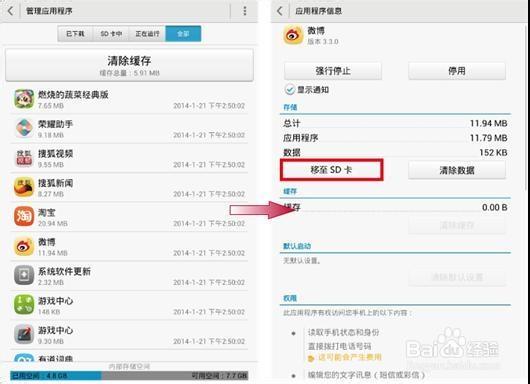Screen dimensions: 530x384
Task: Click 读取手机状态和身份 permission
Action: tap(343, 333)
